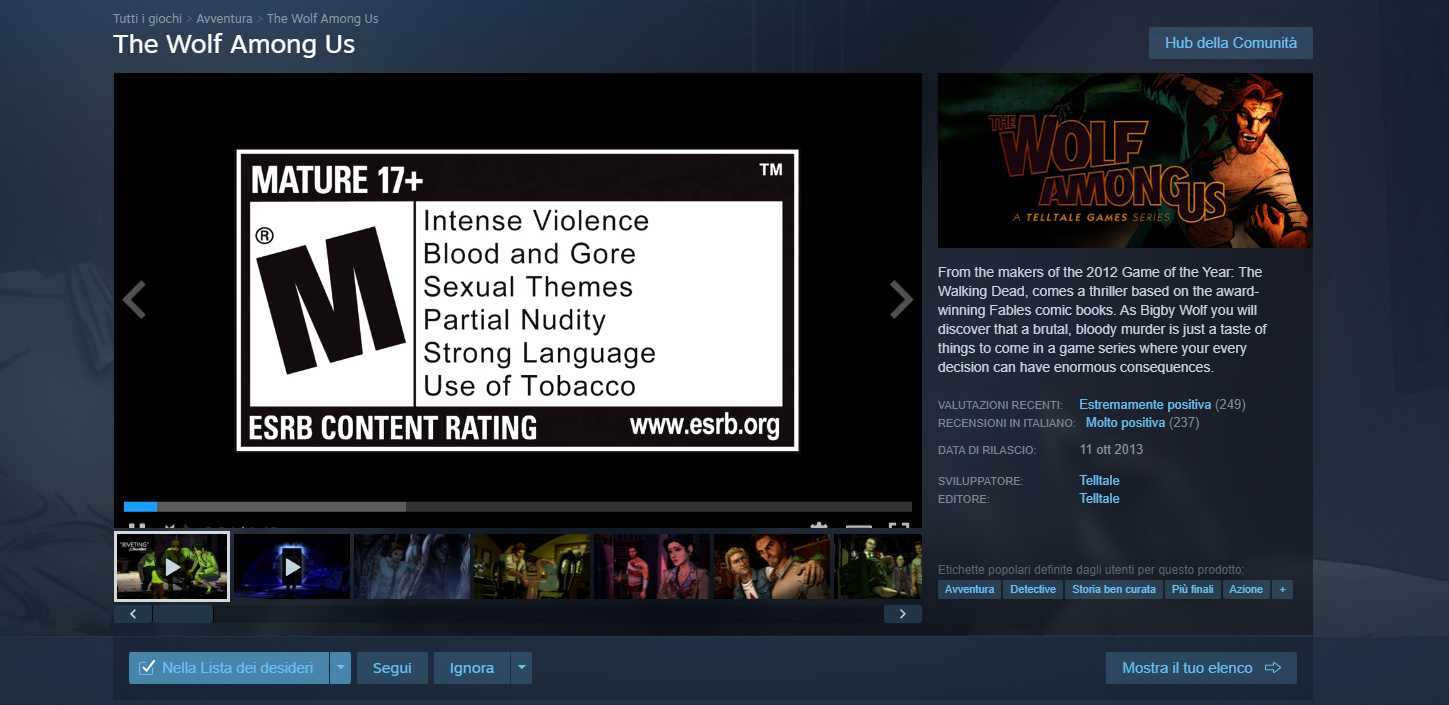Select the Azione tag

[x=1246, y=590]
